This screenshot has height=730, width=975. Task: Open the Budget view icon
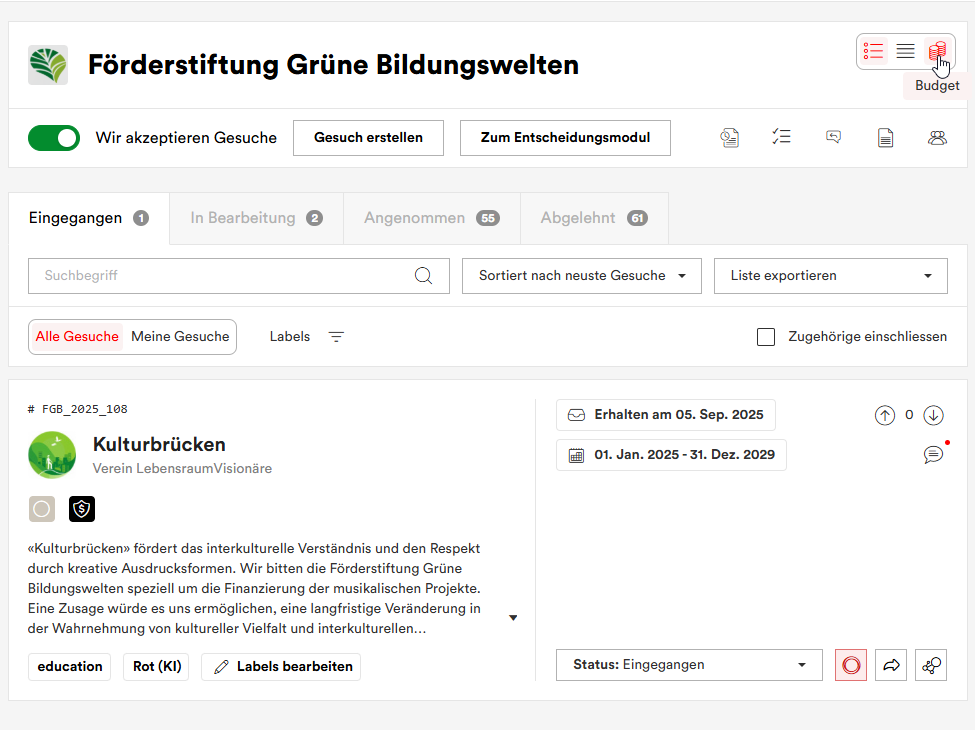tap(937, 51)
